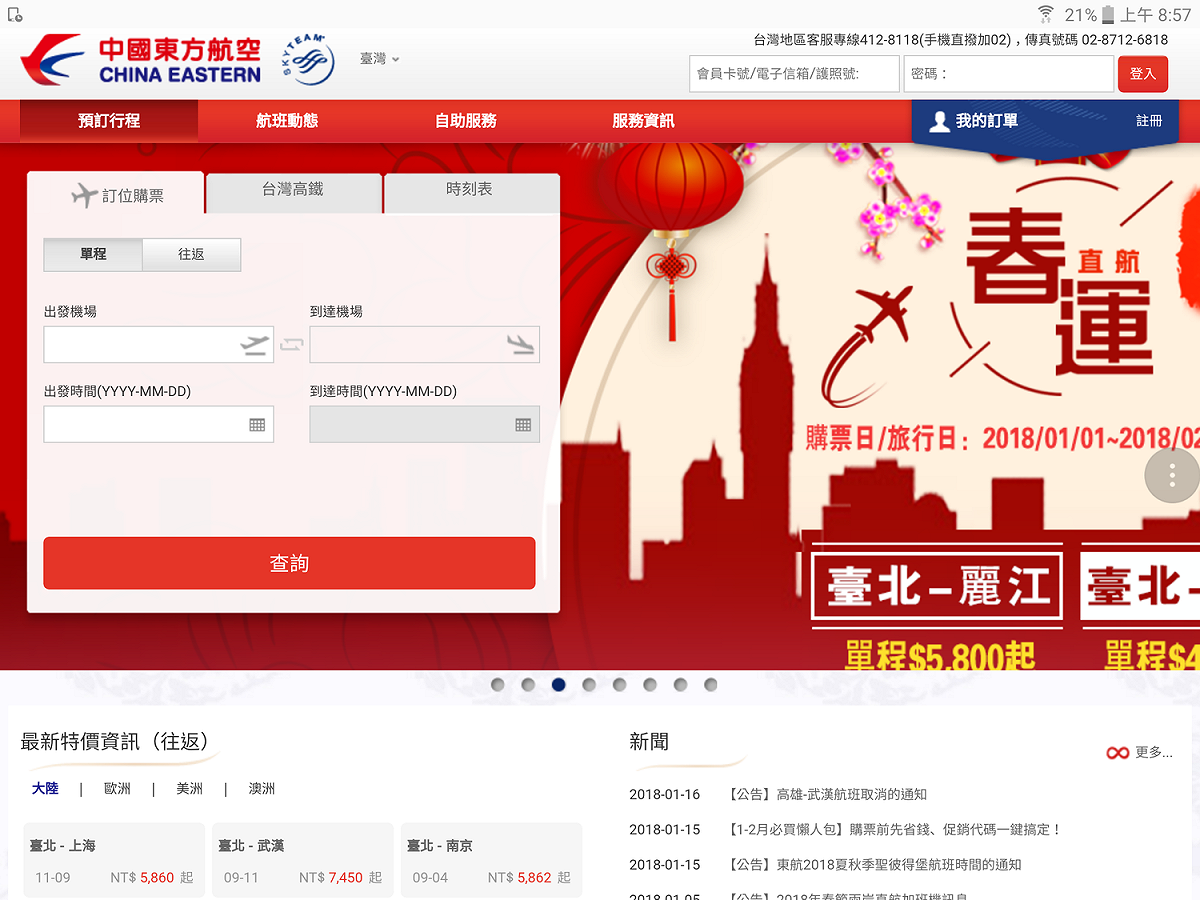This screenshot has height=900, width=1200.
Task: Click the fourth banner carousel dot
Action: pos(589,685)
